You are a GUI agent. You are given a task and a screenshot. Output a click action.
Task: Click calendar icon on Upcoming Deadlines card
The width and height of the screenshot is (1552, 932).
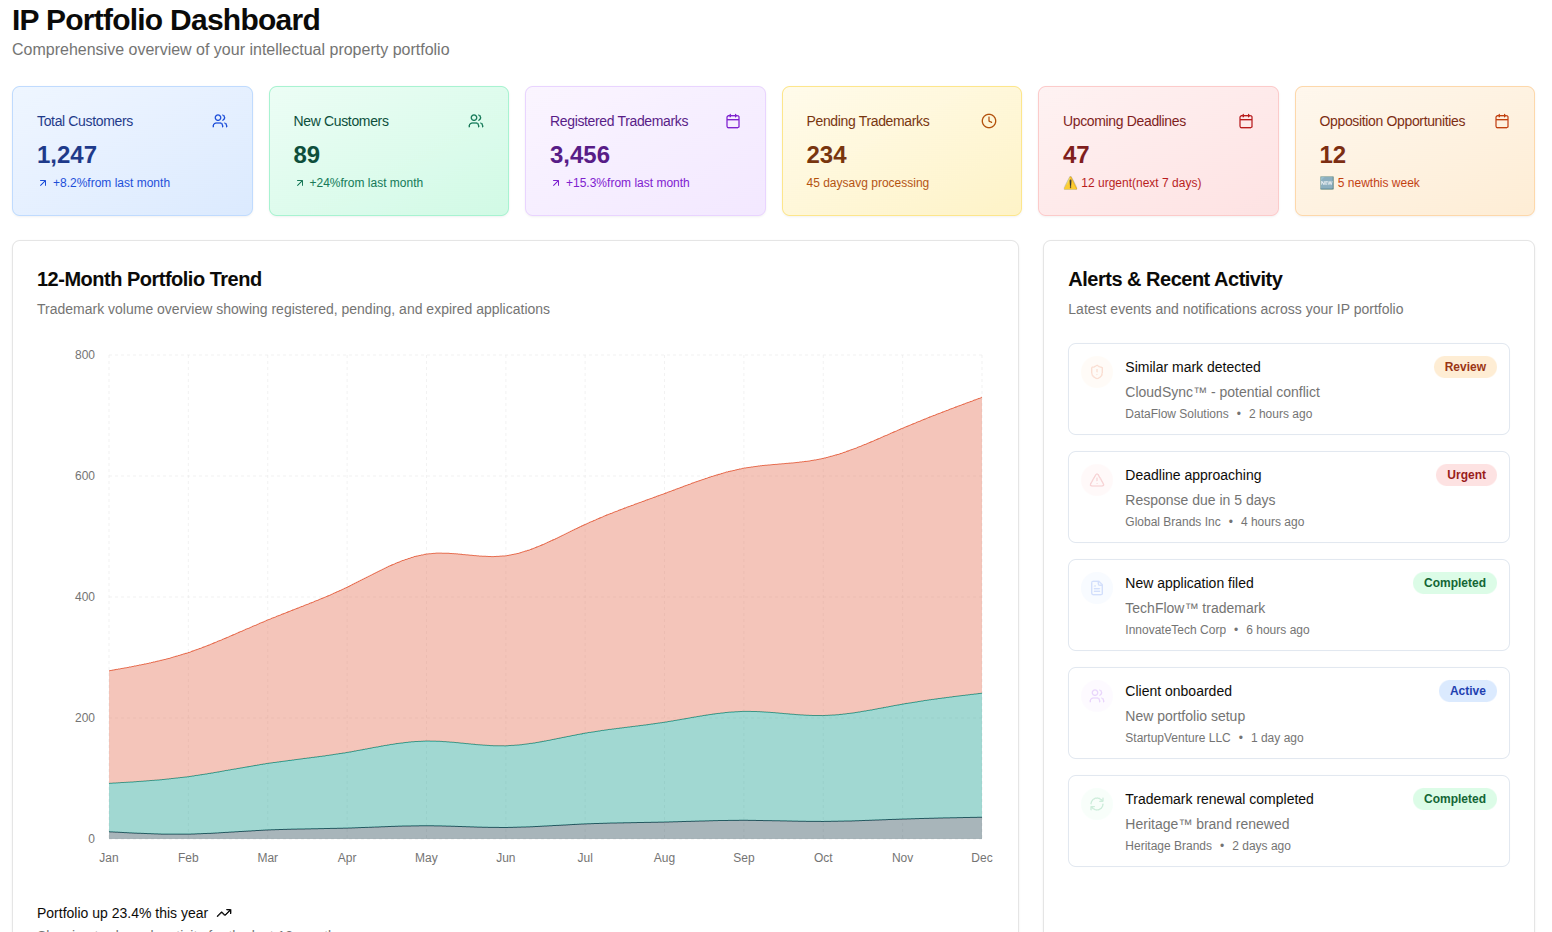click(1246, 121)
